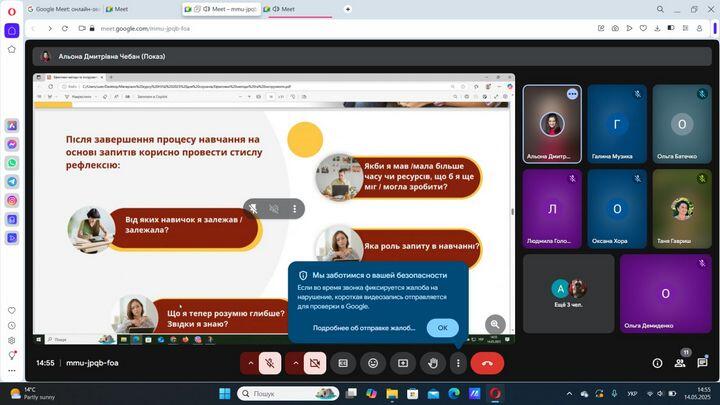
Task: Open Messenger in Opera sidebar
Action: coord(12,144)
